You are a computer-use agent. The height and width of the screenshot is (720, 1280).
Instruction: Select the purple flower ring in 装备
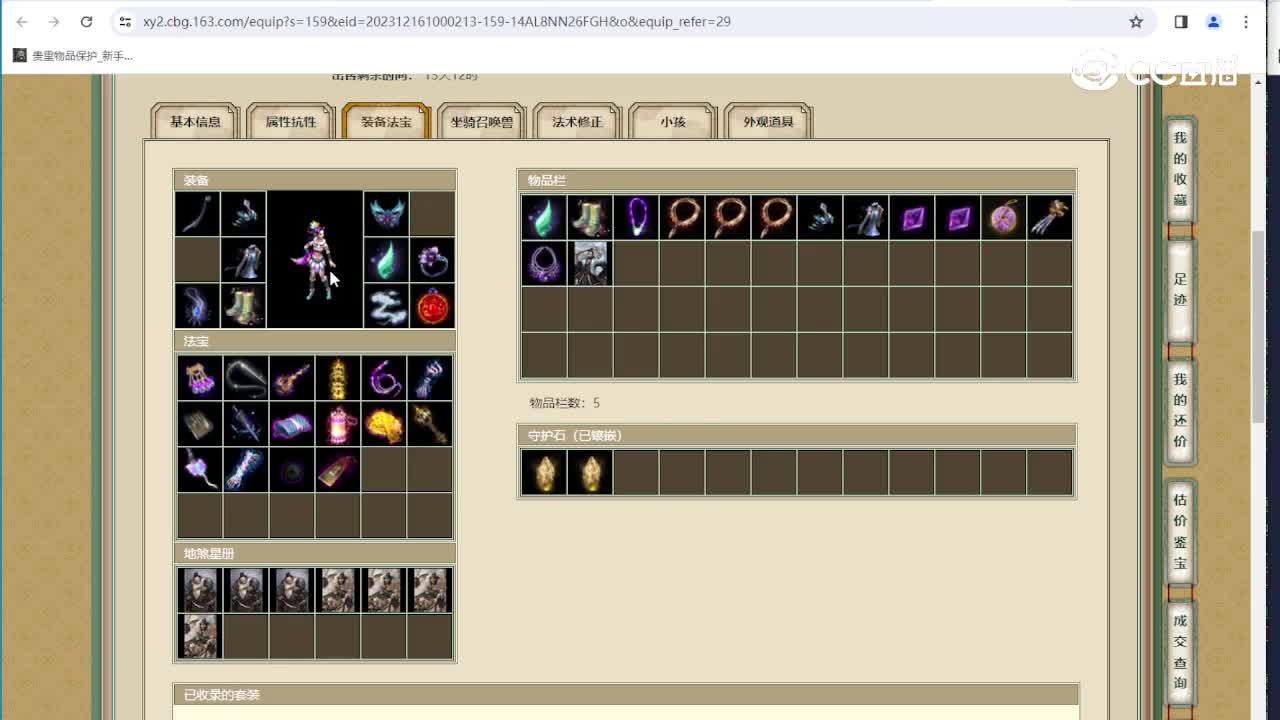click(432, 260)
